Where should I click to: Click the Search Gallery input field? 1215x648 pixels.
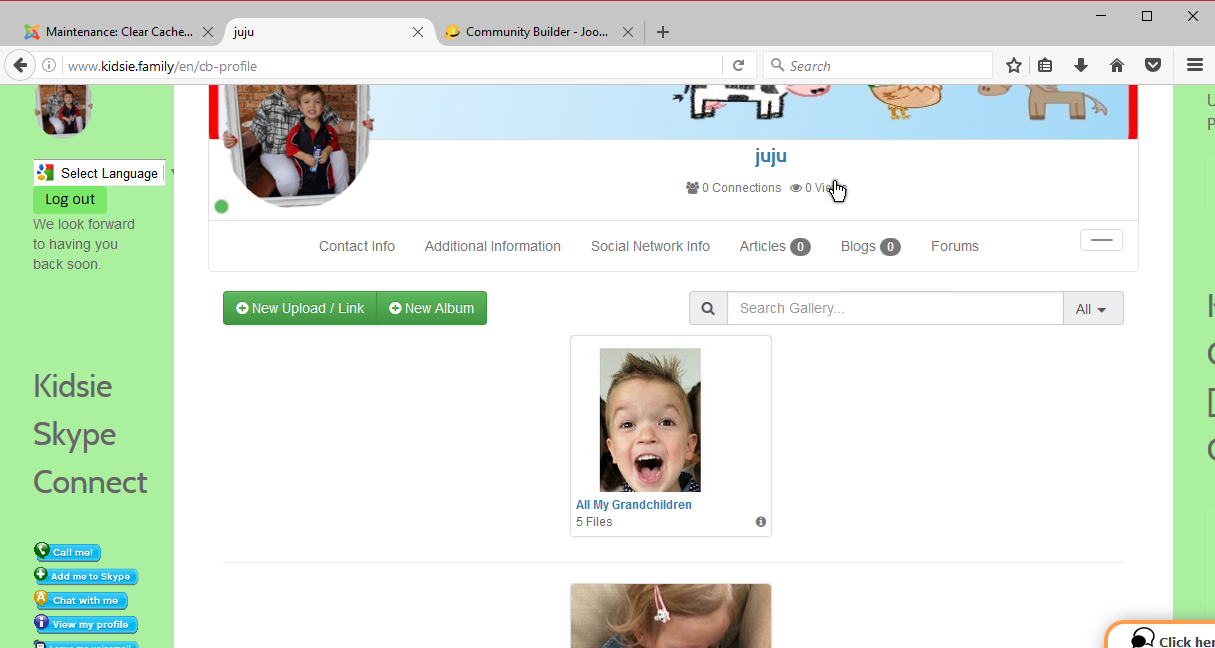click(x=895, y=309)
